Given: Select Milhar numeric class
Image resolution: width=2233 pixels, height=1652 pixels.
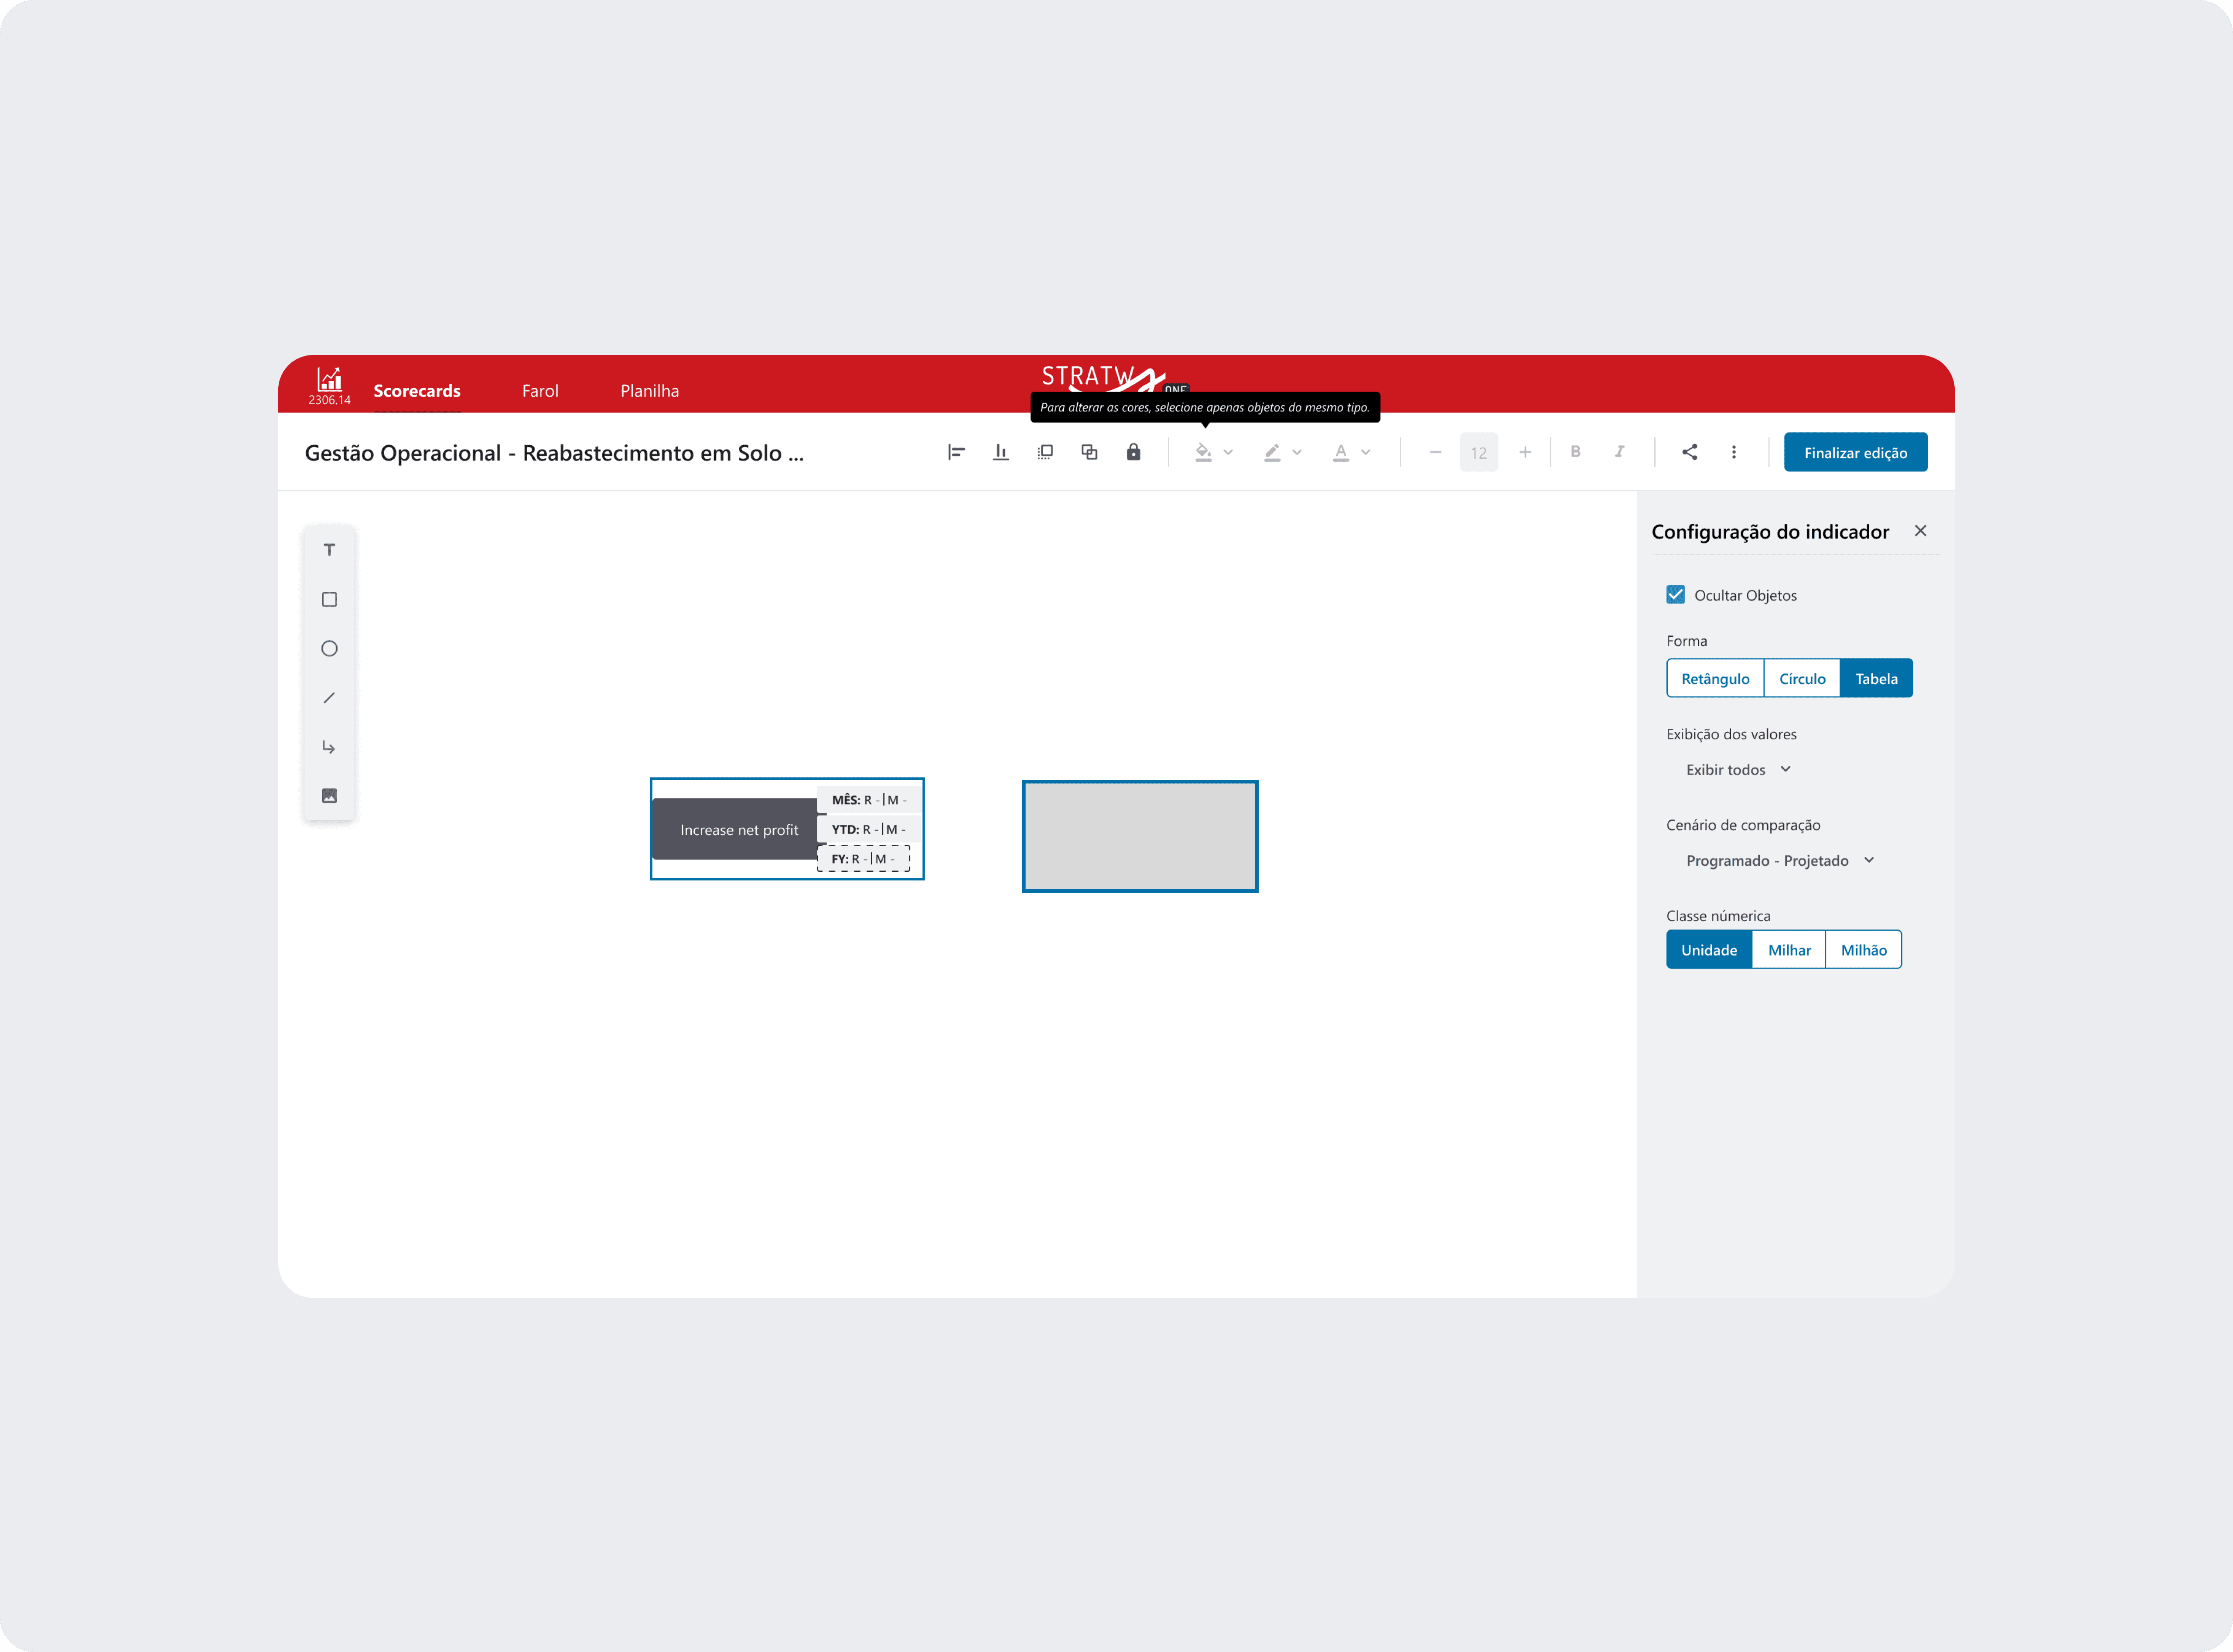Looking at the screenshot, I should (1789, 950).
